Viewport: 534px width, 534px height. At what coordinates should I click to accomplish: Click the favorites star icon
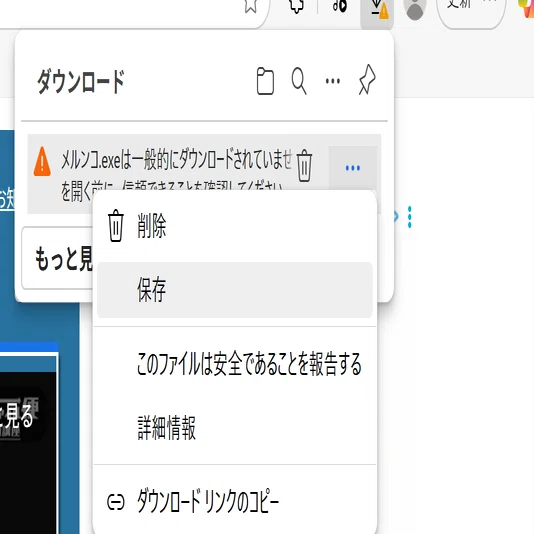coord(251,5)
